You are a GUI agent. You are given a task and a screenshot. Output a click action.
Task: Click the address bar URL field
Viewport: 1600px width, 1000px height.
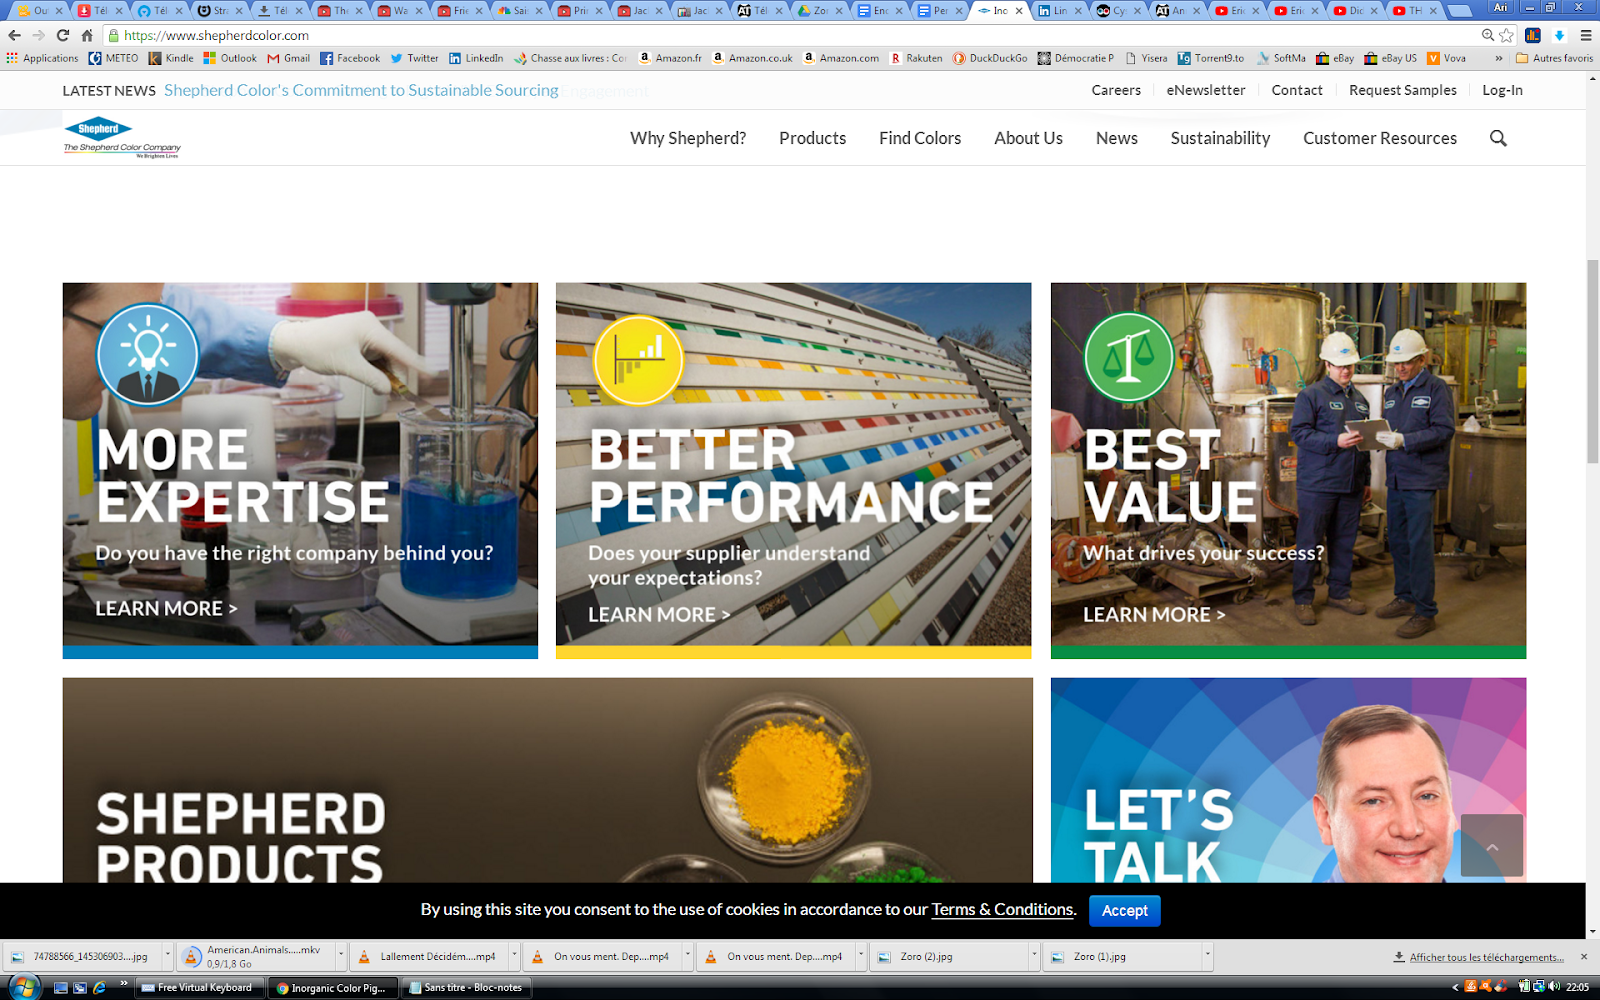point(790,35)
